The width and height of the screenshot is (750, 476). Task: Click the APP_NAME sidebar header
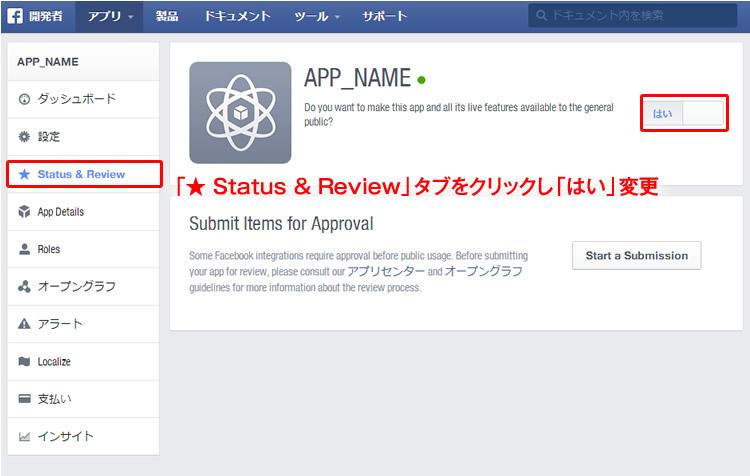coord(83,62)
